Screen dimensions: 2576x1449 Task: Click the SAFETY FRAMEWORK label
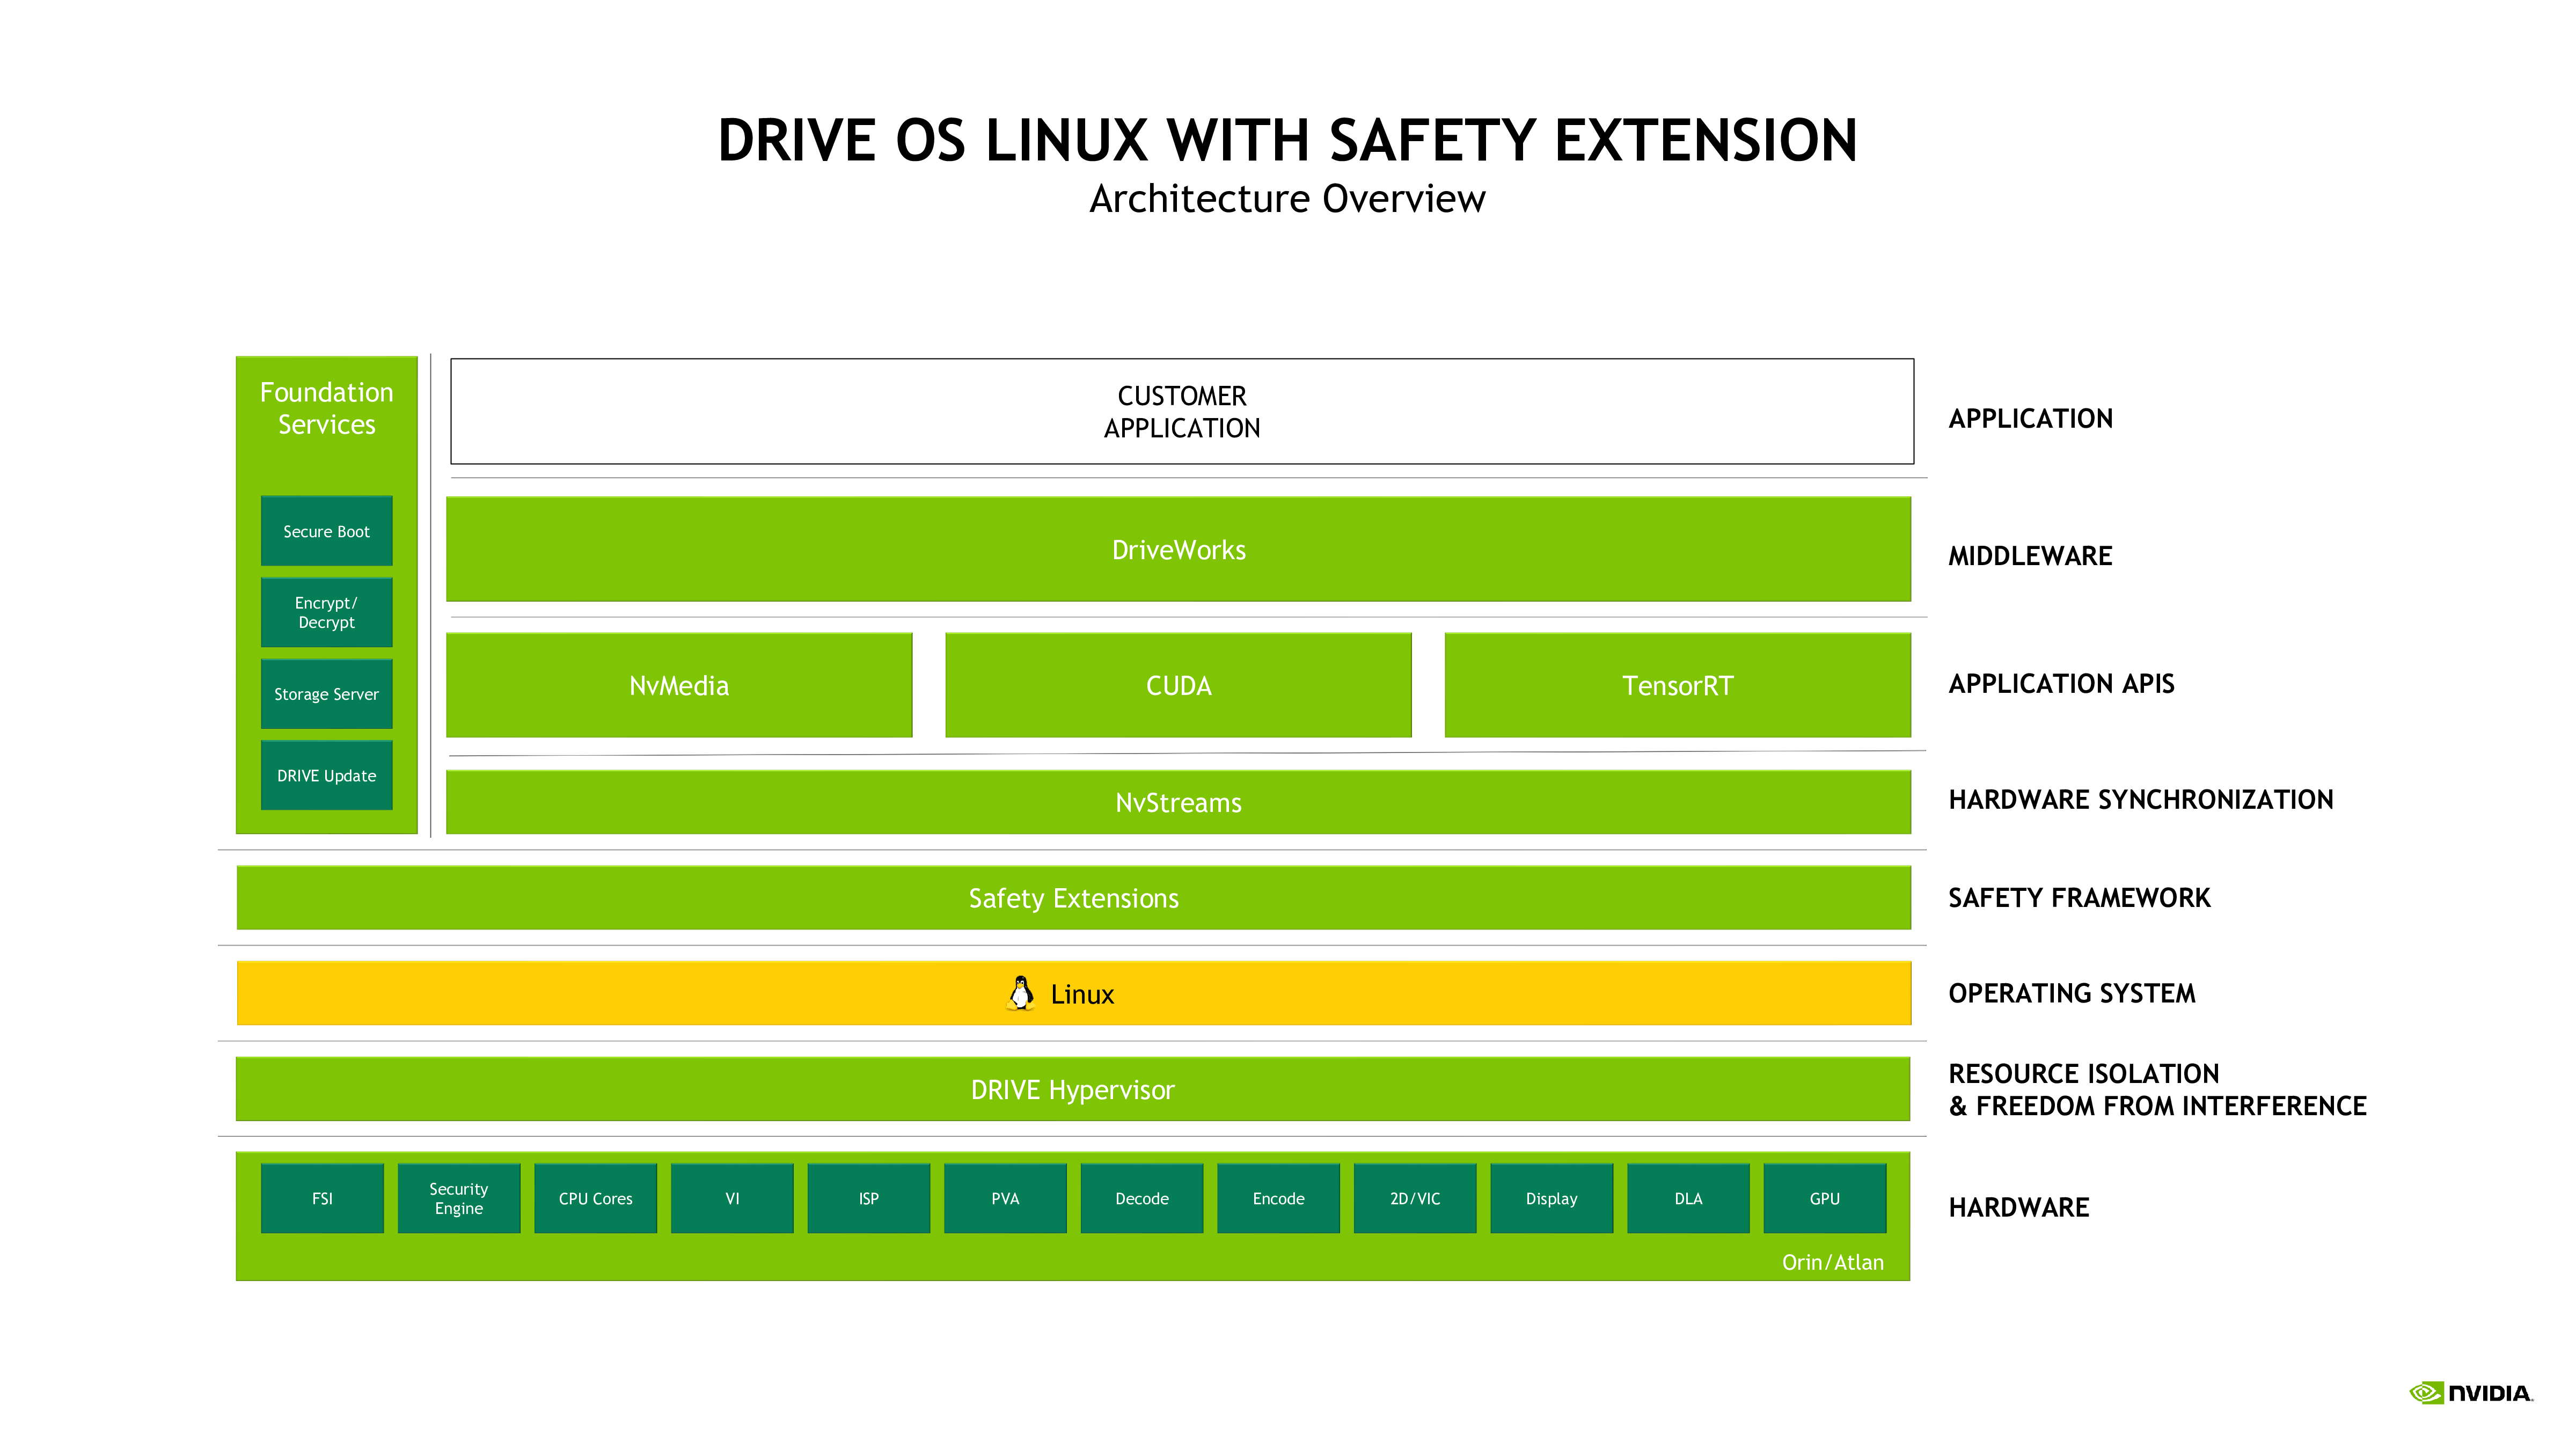[x=2079, y=897]
